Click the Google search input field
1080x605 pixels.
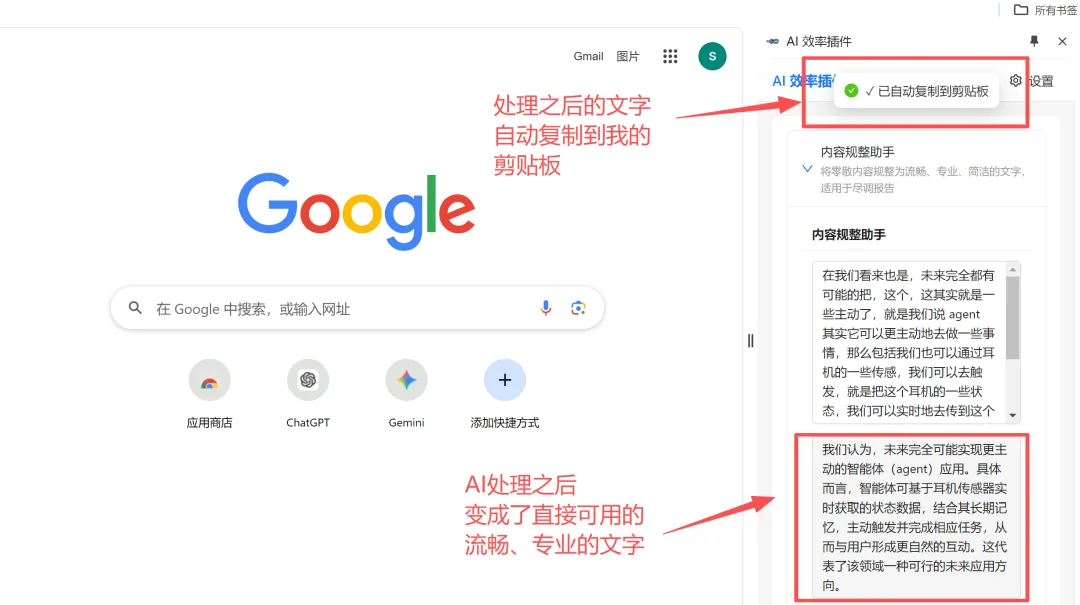[357, 308]
